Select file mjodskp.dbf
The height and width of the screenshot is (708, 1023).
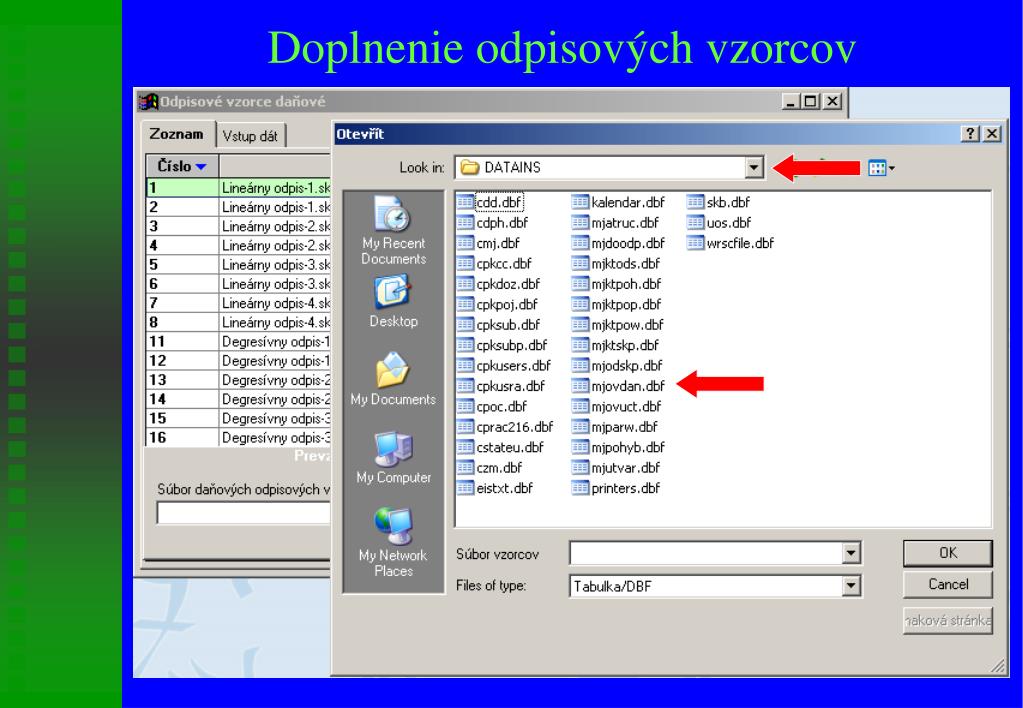point(617,365)
